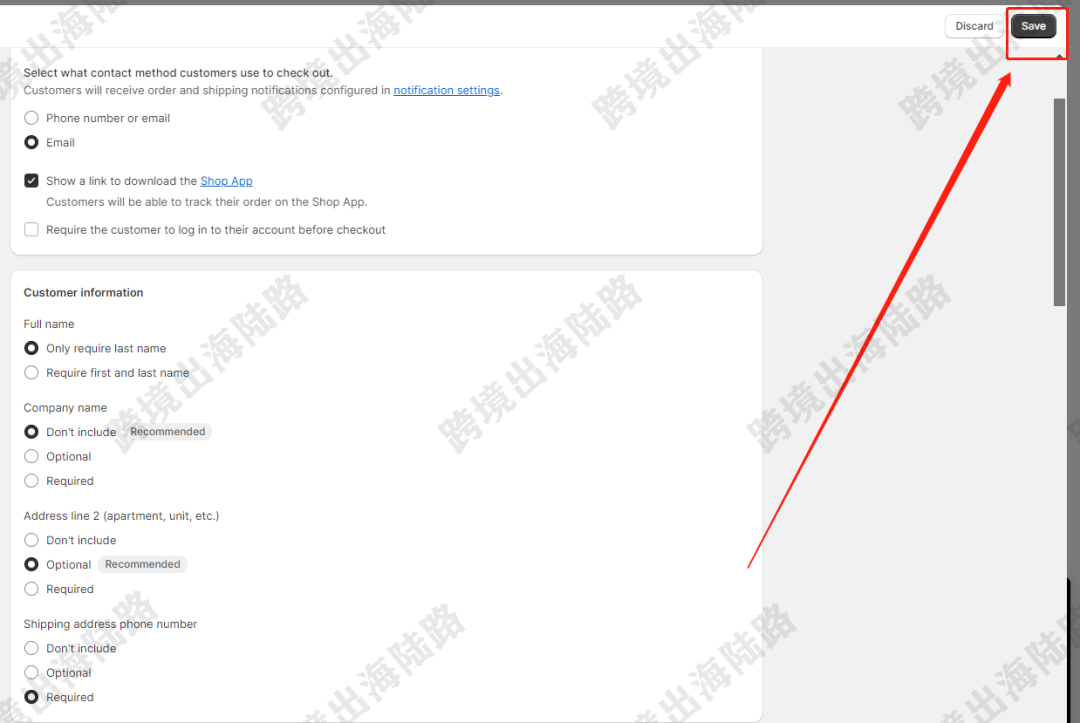The image size is (1080, 723).
Task: Set Company name to Optional
Action: click(x=31, y=457)
